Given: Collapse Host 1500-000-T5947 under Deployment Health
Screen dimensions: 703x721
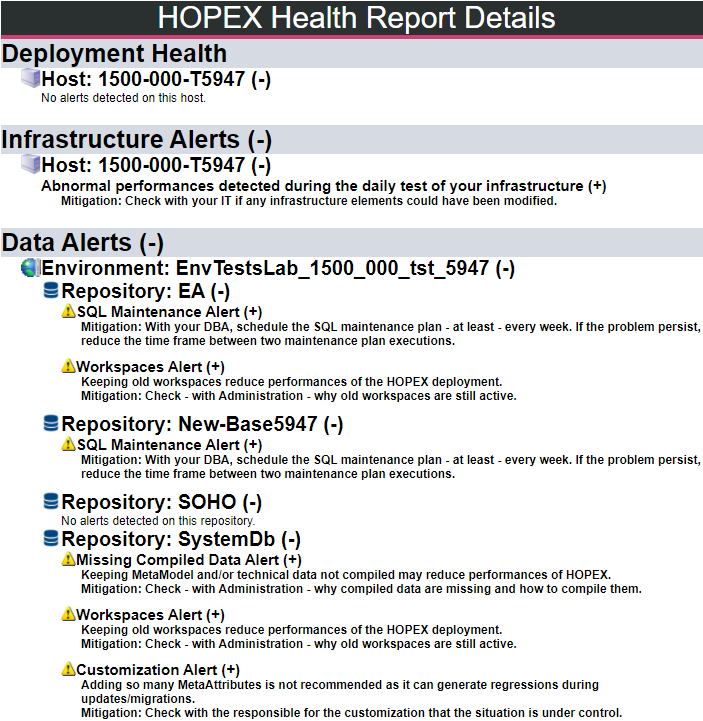Looking at the screenshot, I should click(x=260, y=79).
